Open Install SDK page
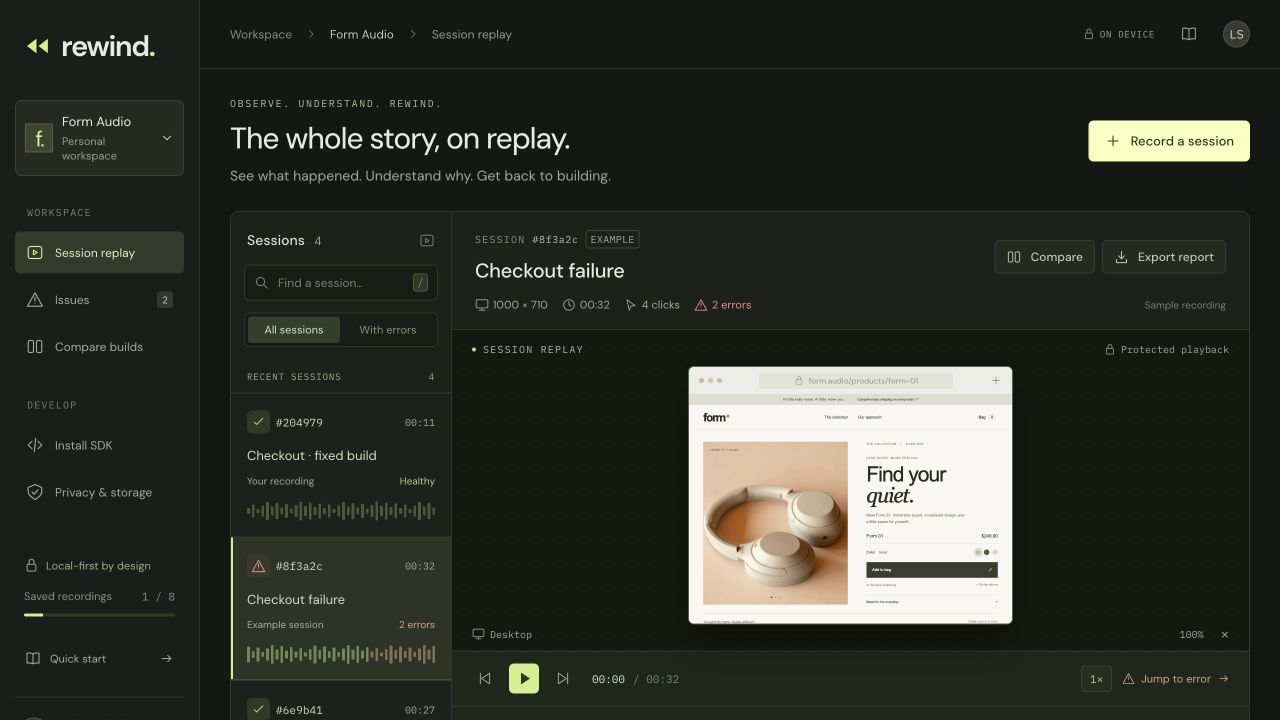 pos(99,445)
